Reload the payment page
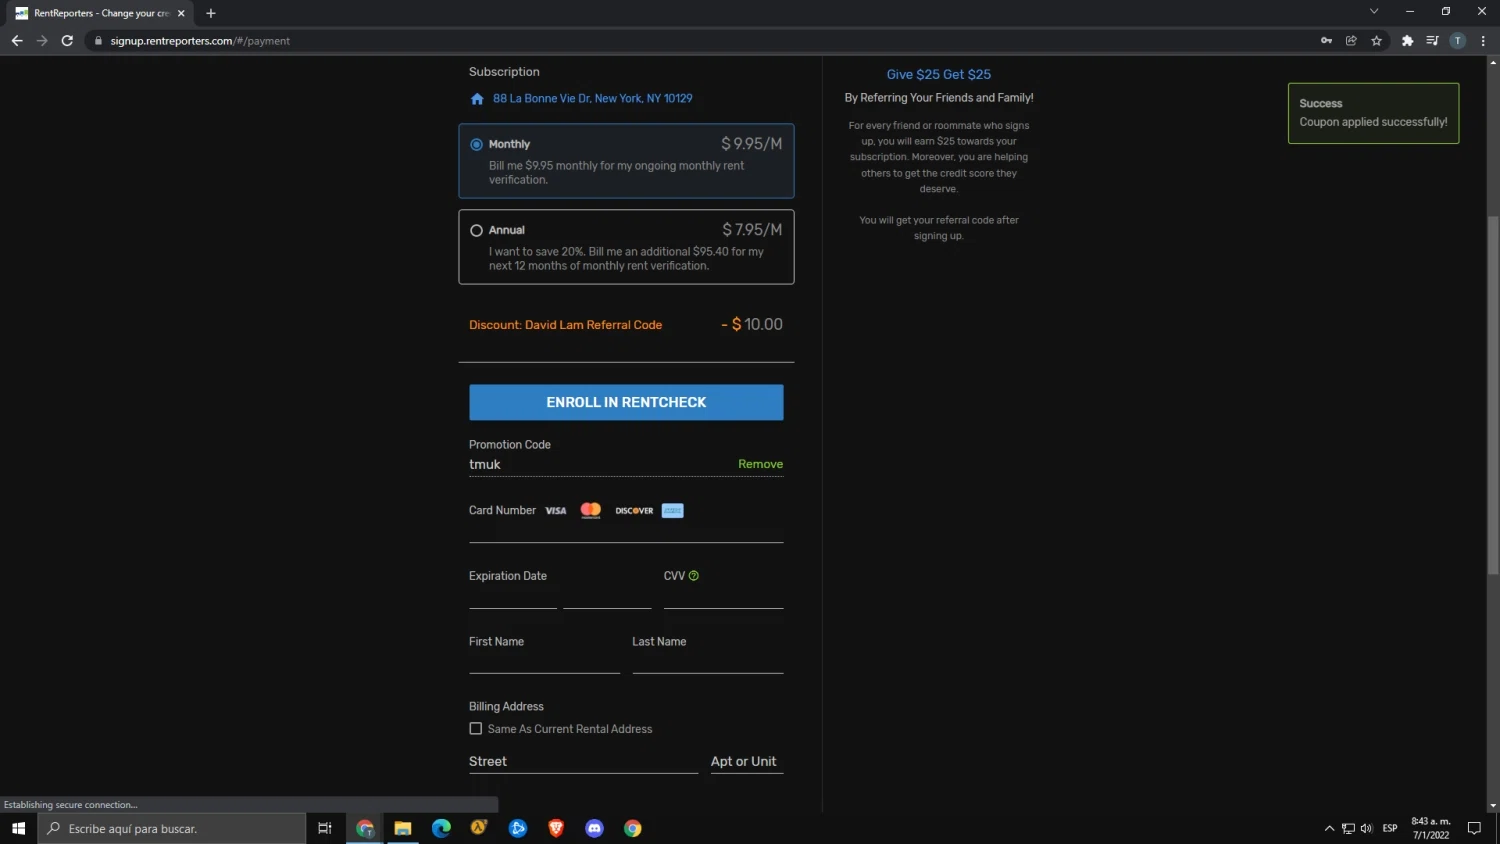Viewport: 1500px width, 844px height. pyautogui.click(x=67, y=41)
